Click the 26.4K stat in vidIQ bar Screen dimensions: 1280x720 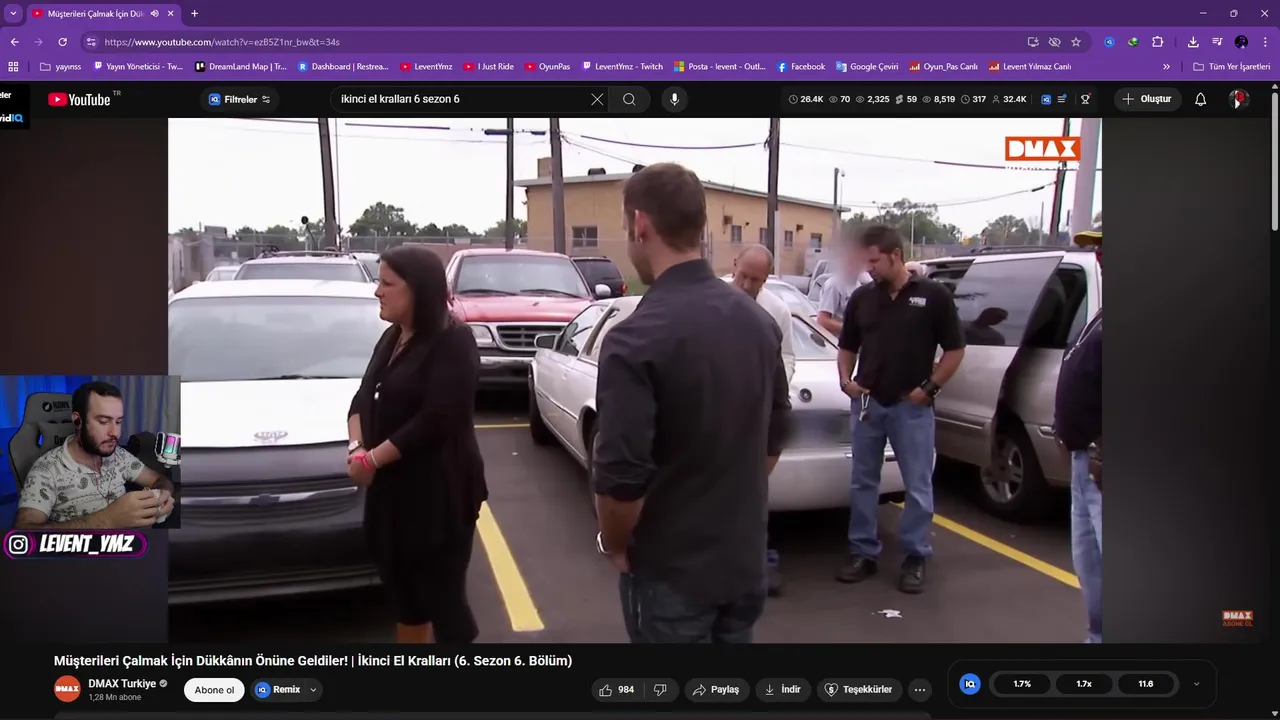point(806,99)
